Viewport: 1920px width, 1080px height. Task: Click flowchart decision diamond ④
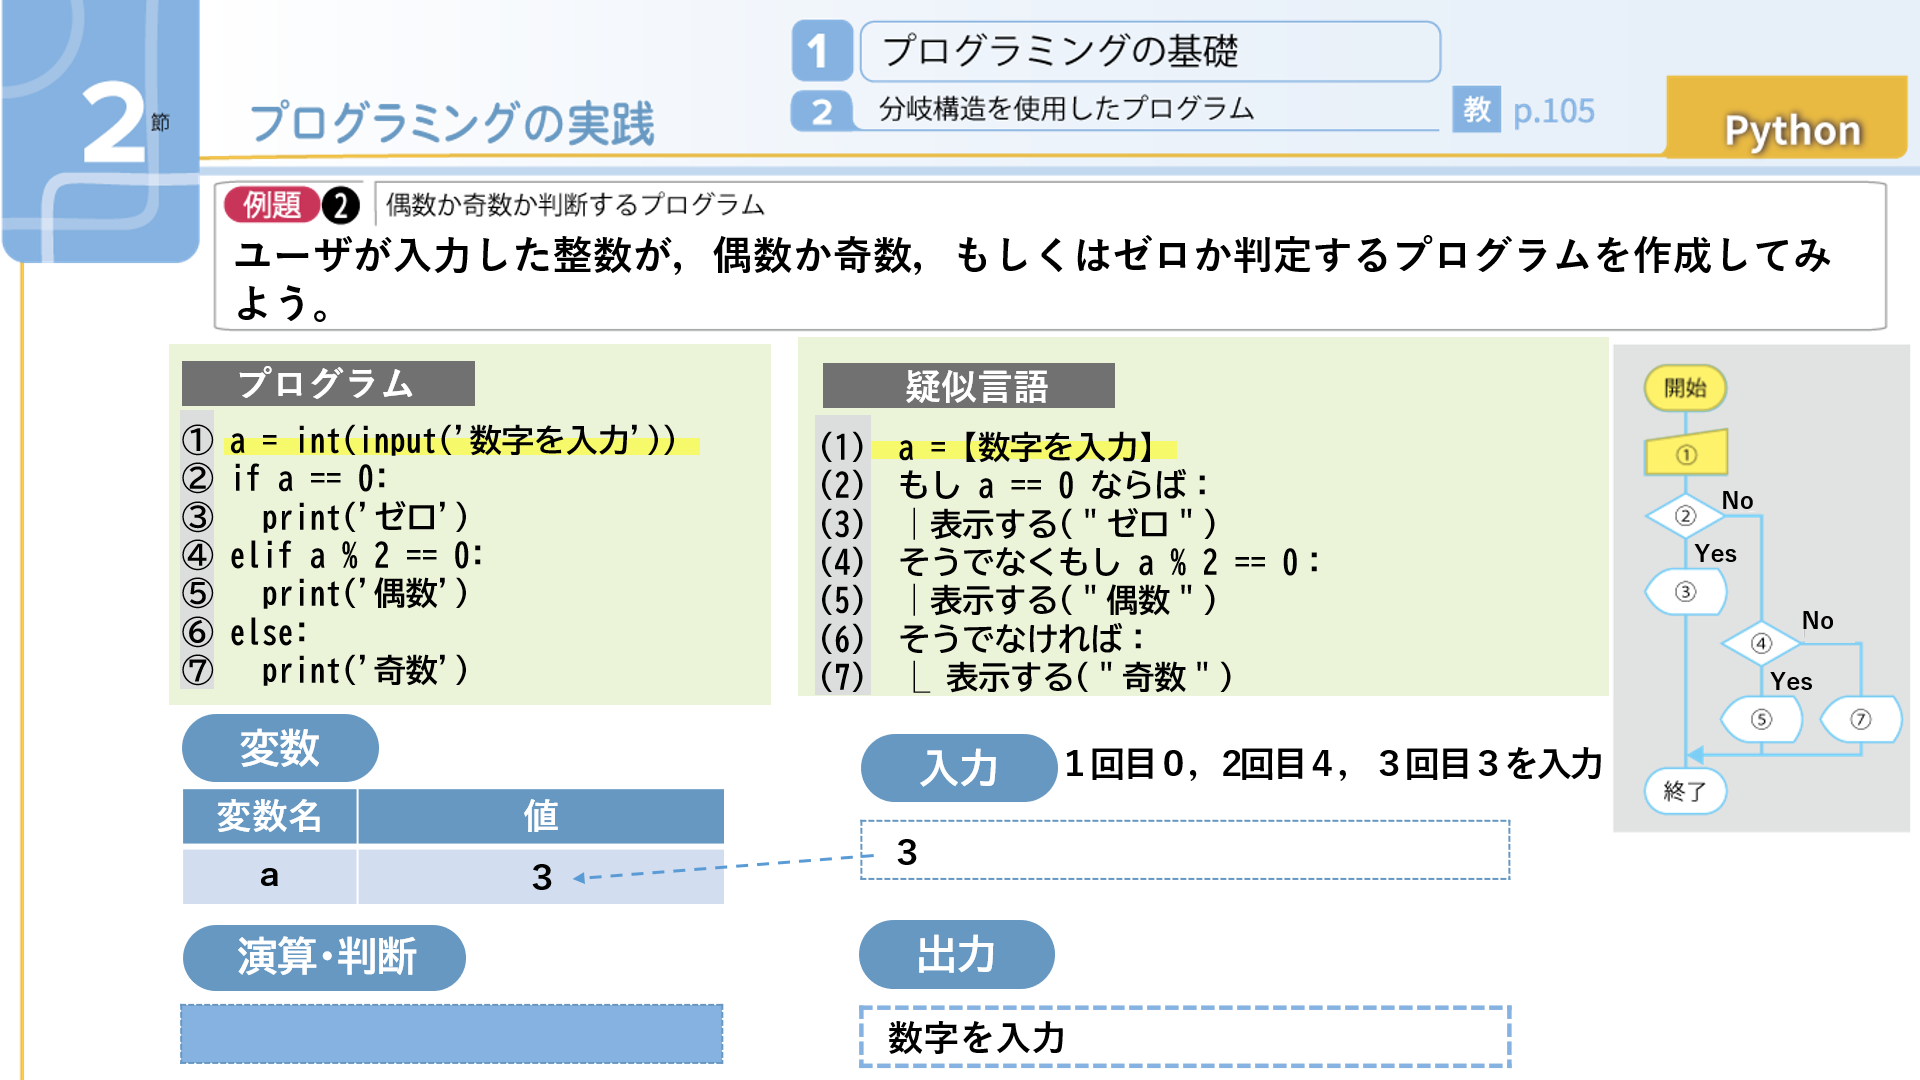click(x=1761, y=643)
